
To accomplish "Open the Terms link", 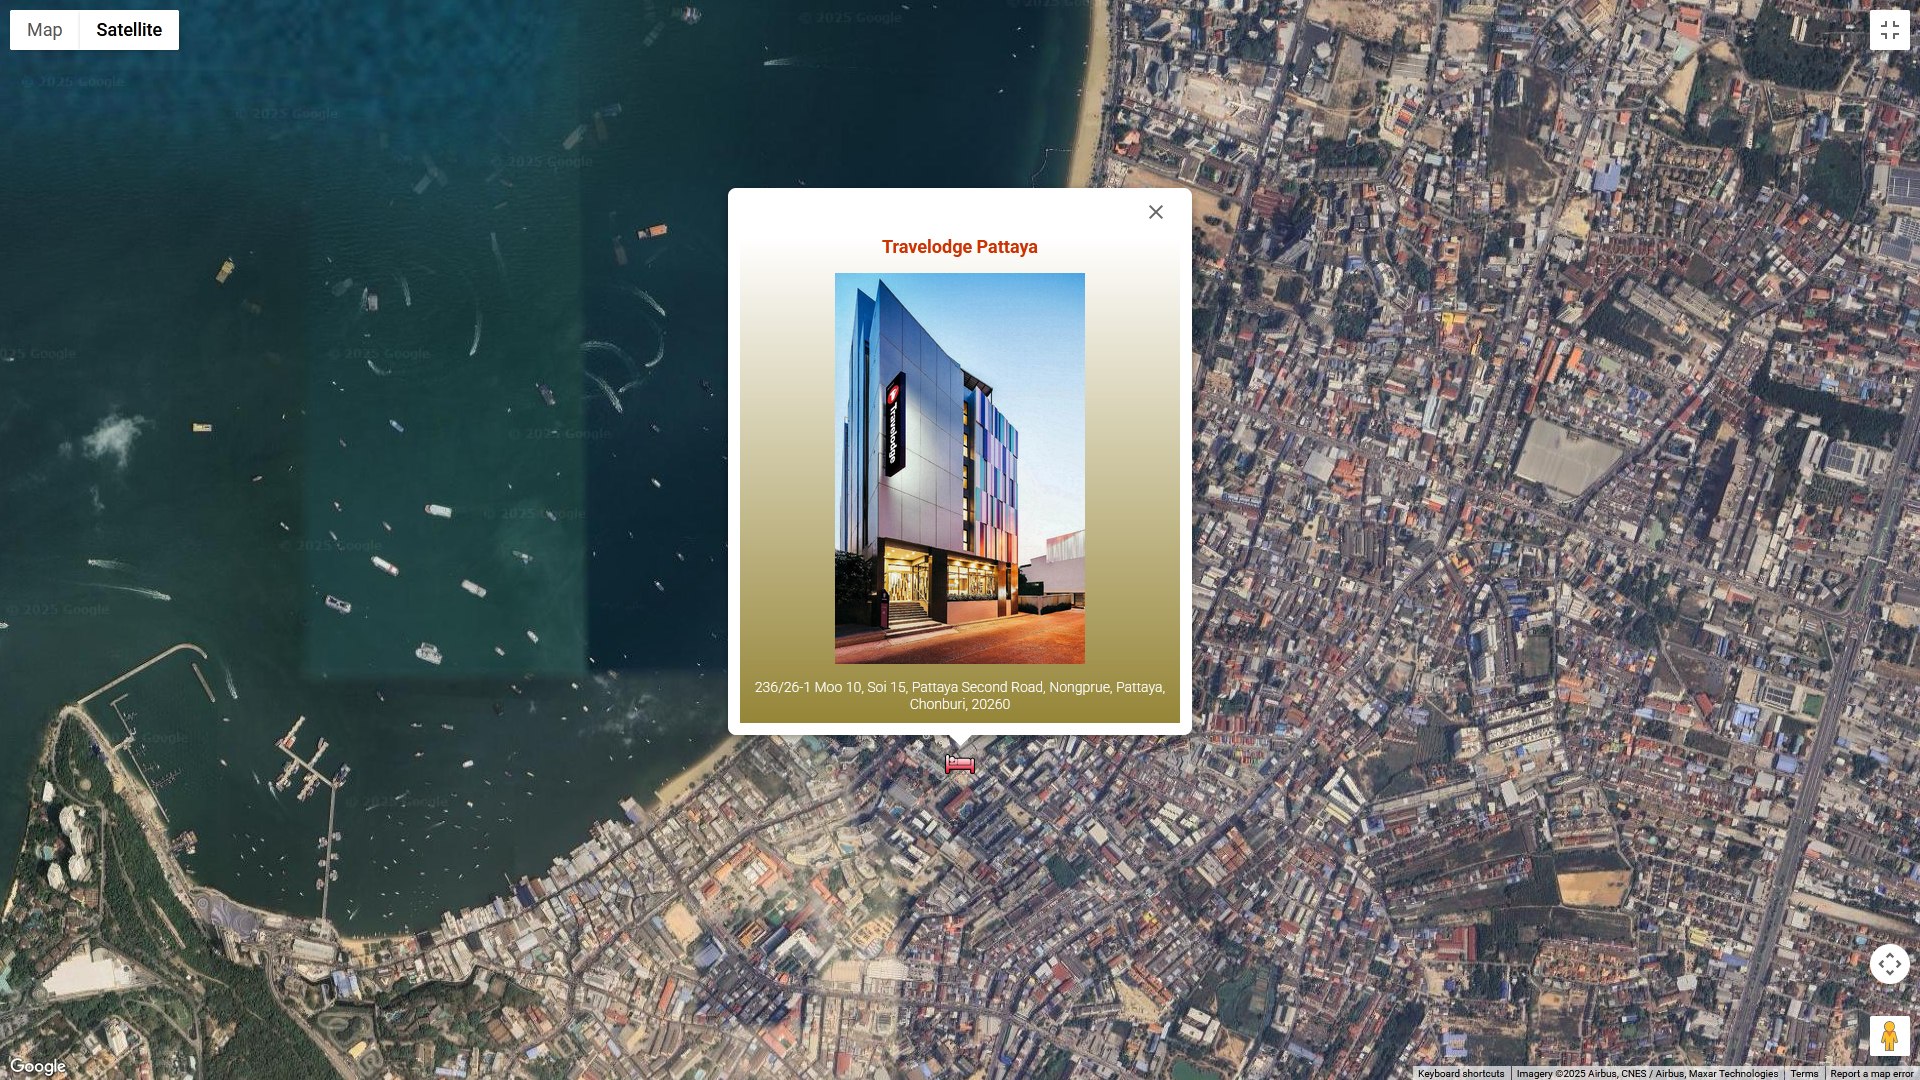I will pyautogui.click(x=1804, y=1073).
